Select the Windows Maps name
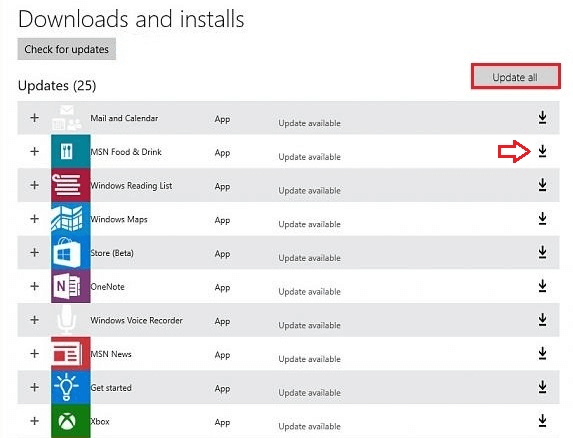 click(119, 219)
